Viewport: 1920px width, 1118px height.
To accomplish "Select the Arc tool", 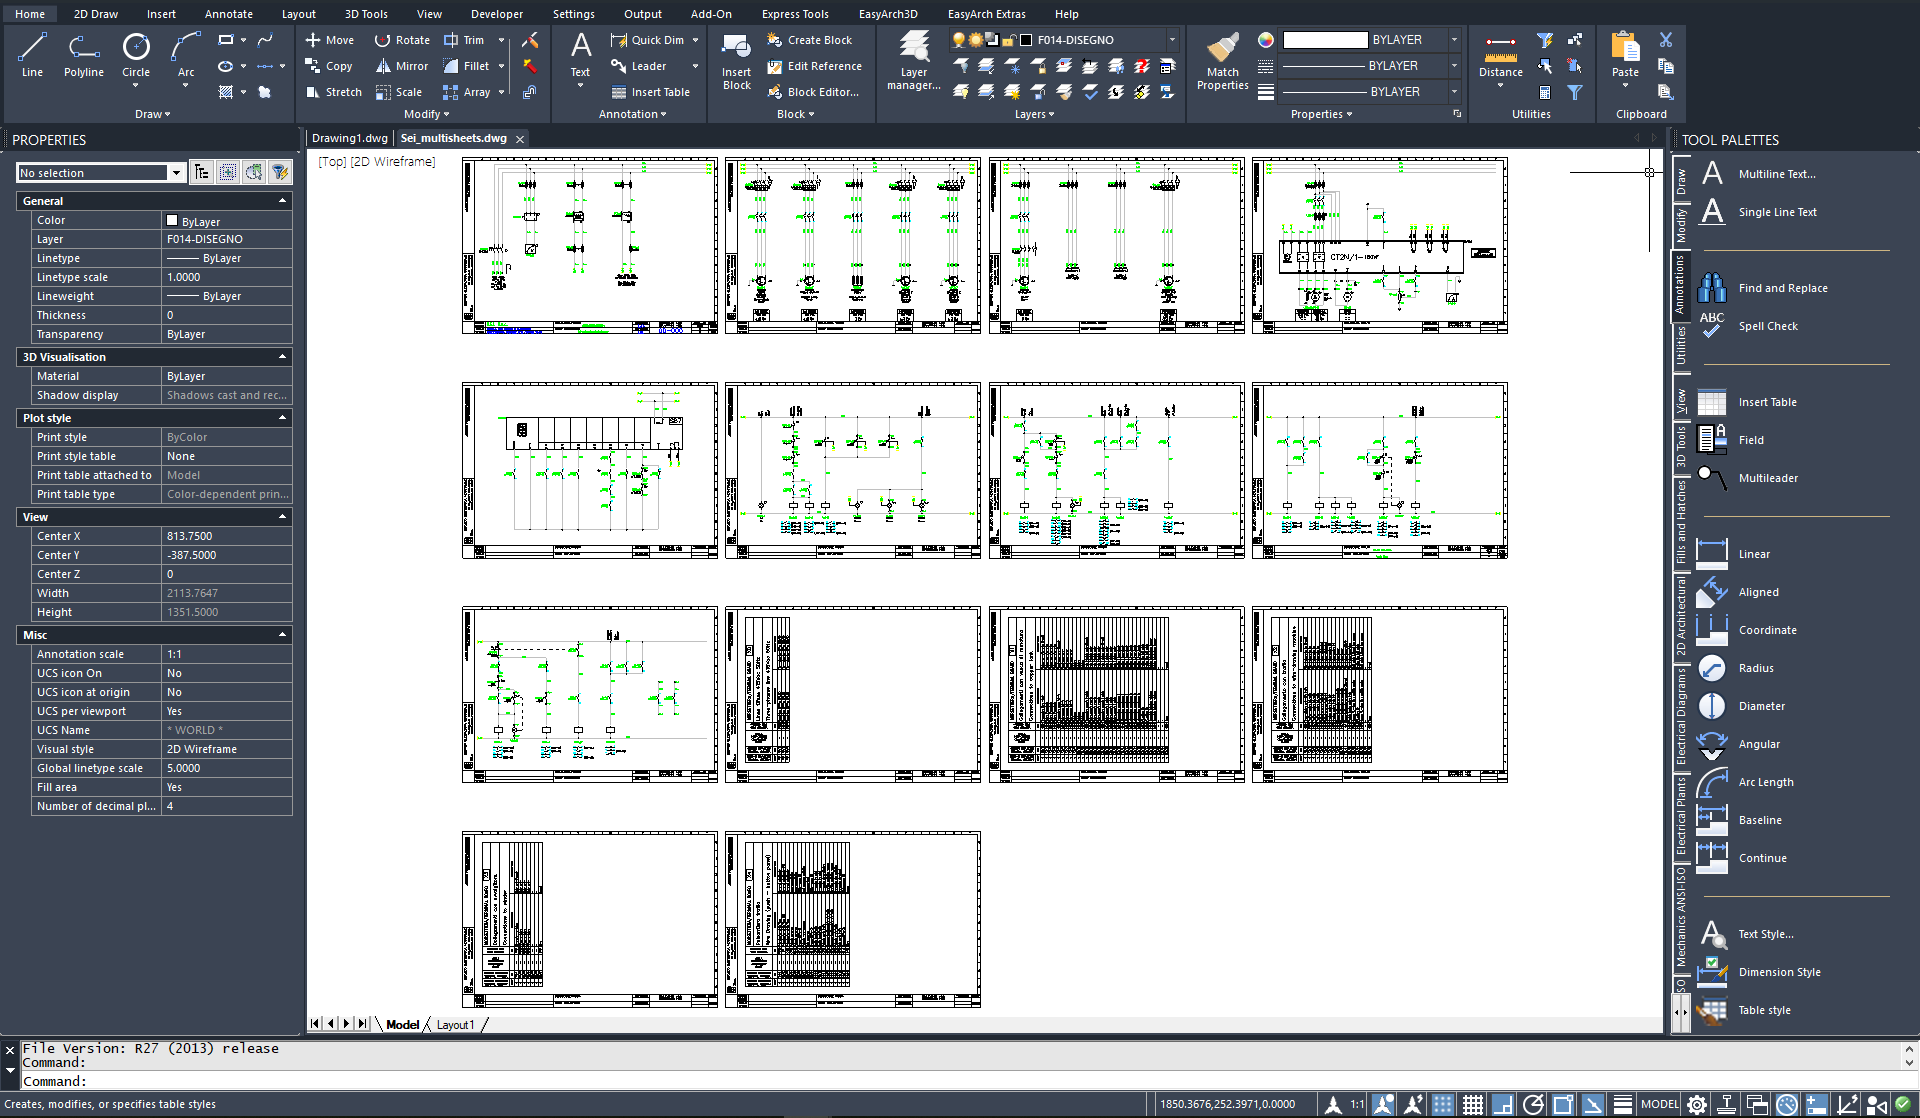I will tap(186, 54).
